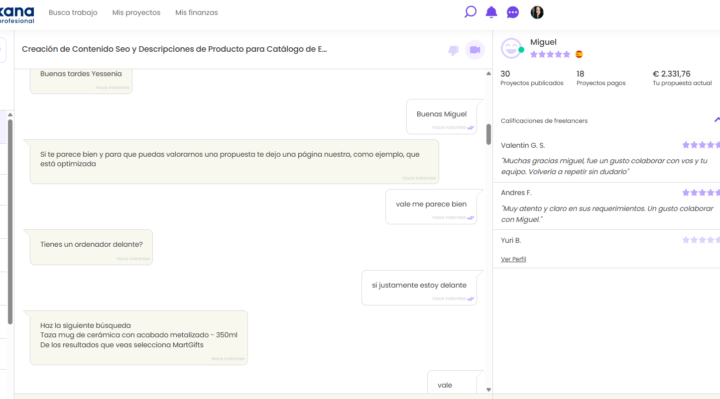Click Andres F. reviewer name
This screenshot has width=720, height=399.
tap(516, 192)
